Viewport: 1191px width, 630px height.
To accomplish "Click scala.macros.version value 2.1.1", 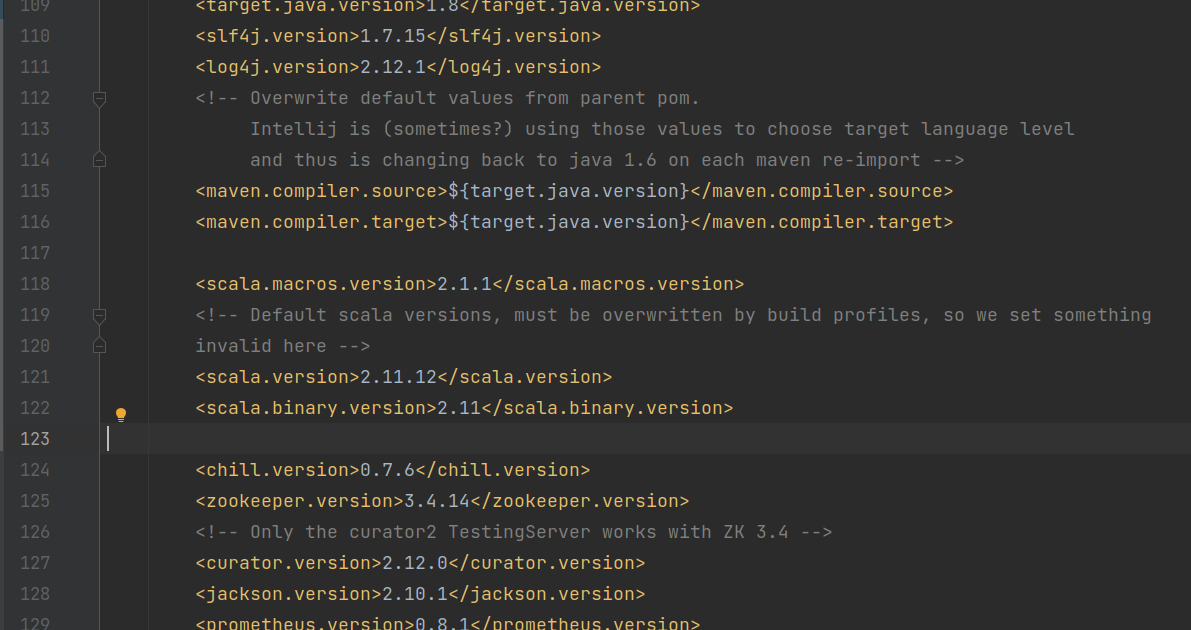I will [464, 284].
